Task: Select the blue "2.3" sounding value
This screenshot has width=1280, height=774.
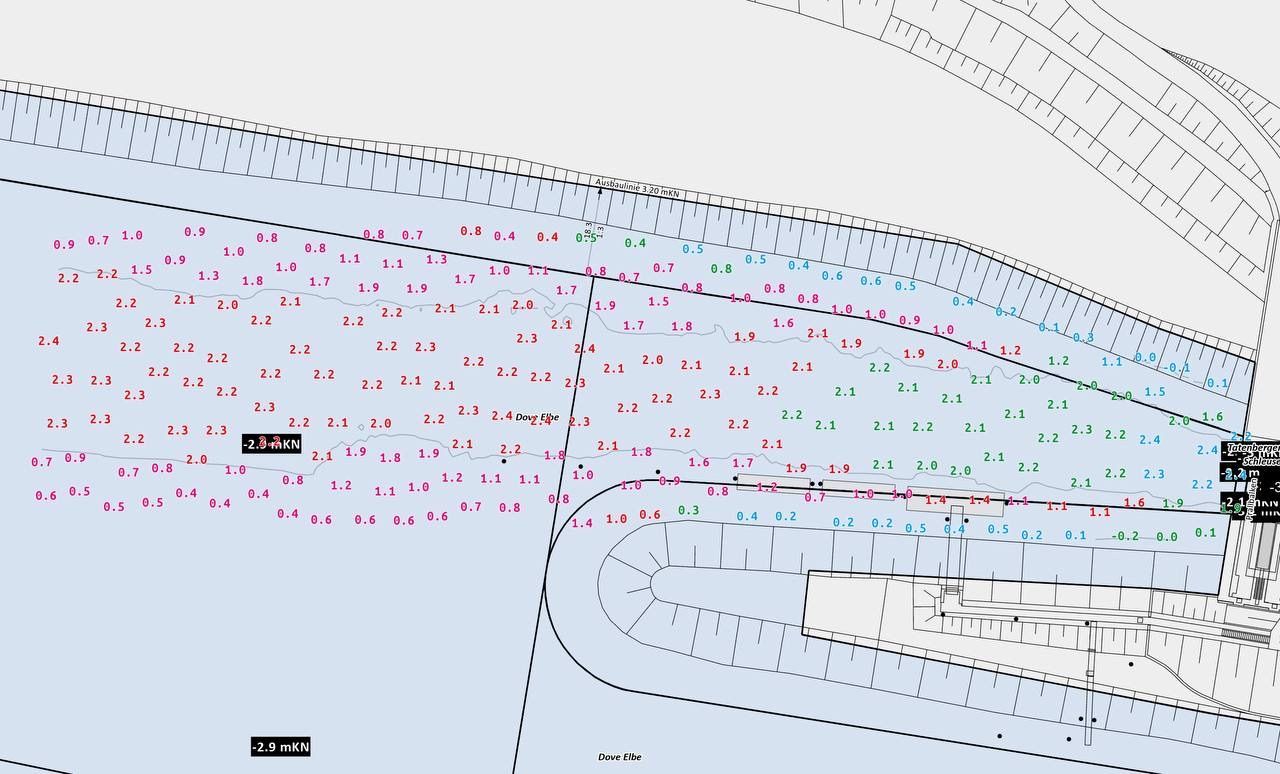Action: coord(1154,474)
